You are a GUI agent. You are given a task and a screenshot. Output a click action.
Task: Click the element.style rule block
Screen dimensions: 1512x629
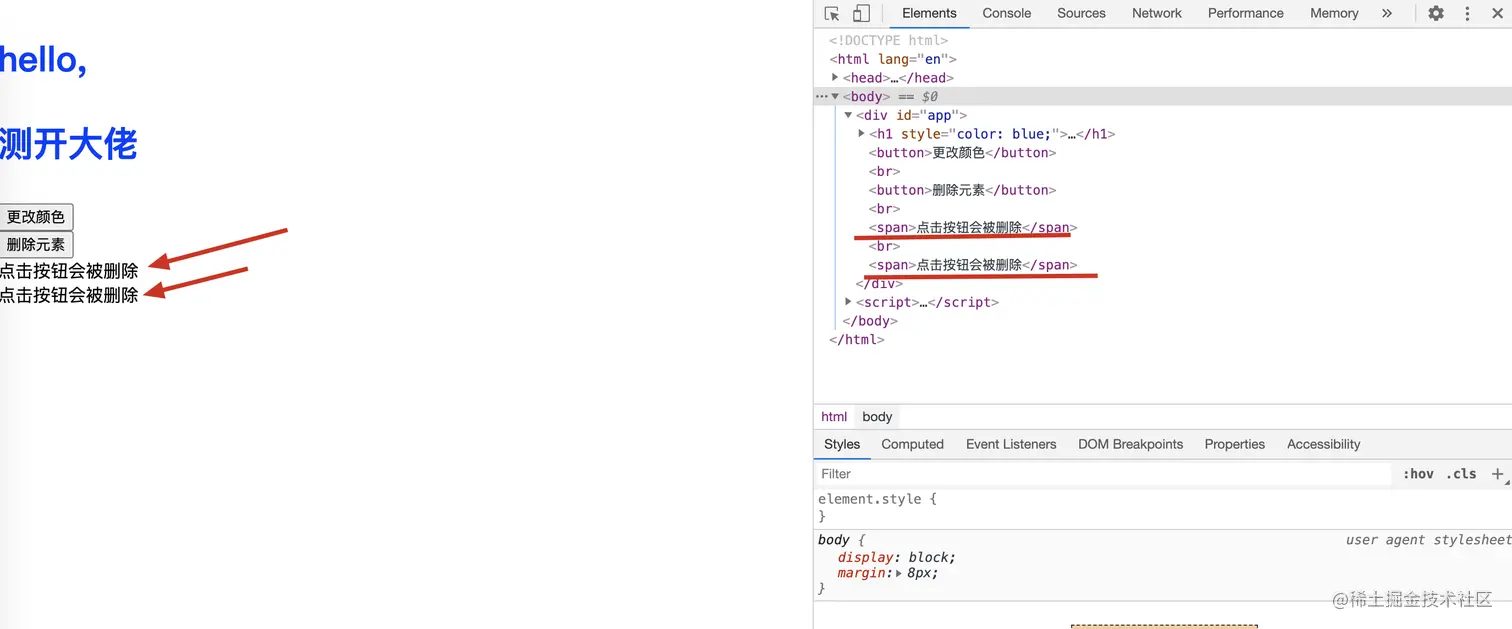pos(1163,507)
